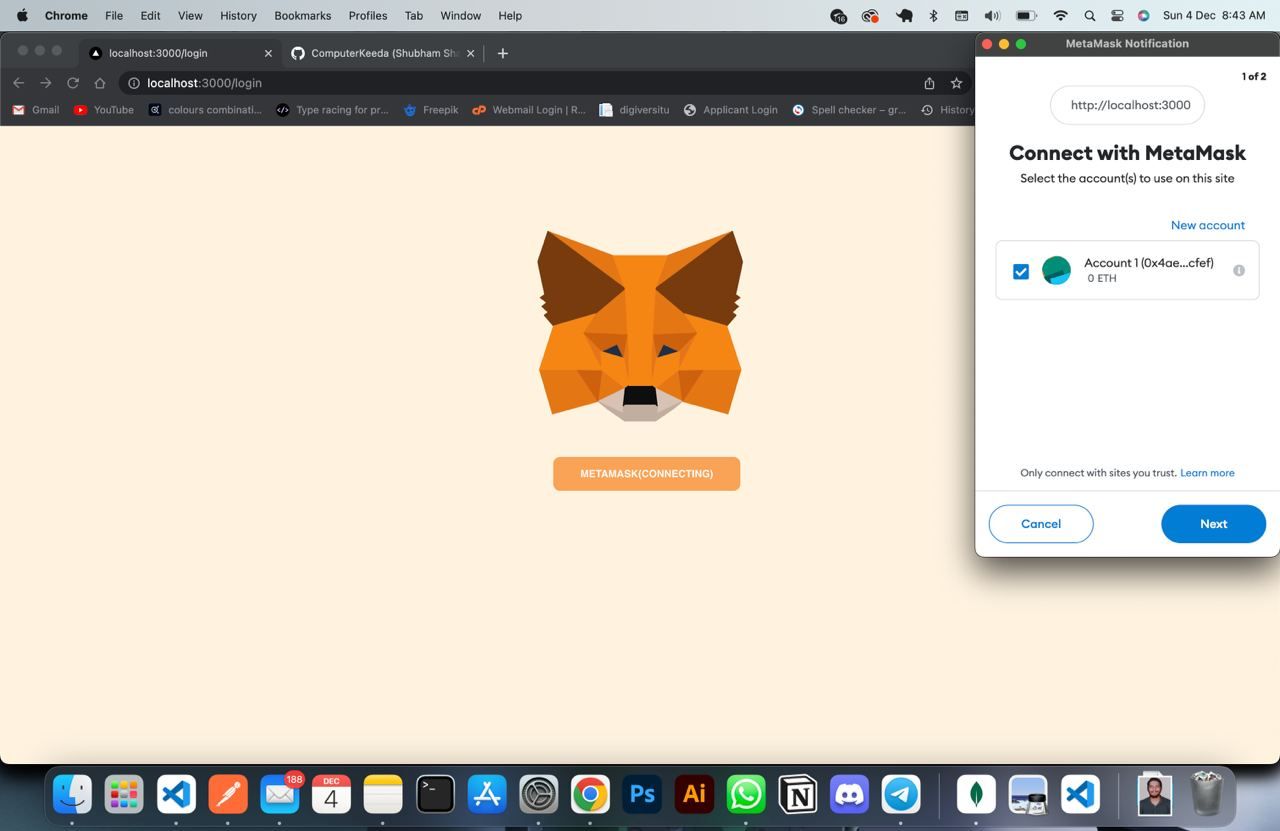Open Telegram from the dock
Image resolution: width=1280 pixels, height=831 pixels.
tap(901, 794)
